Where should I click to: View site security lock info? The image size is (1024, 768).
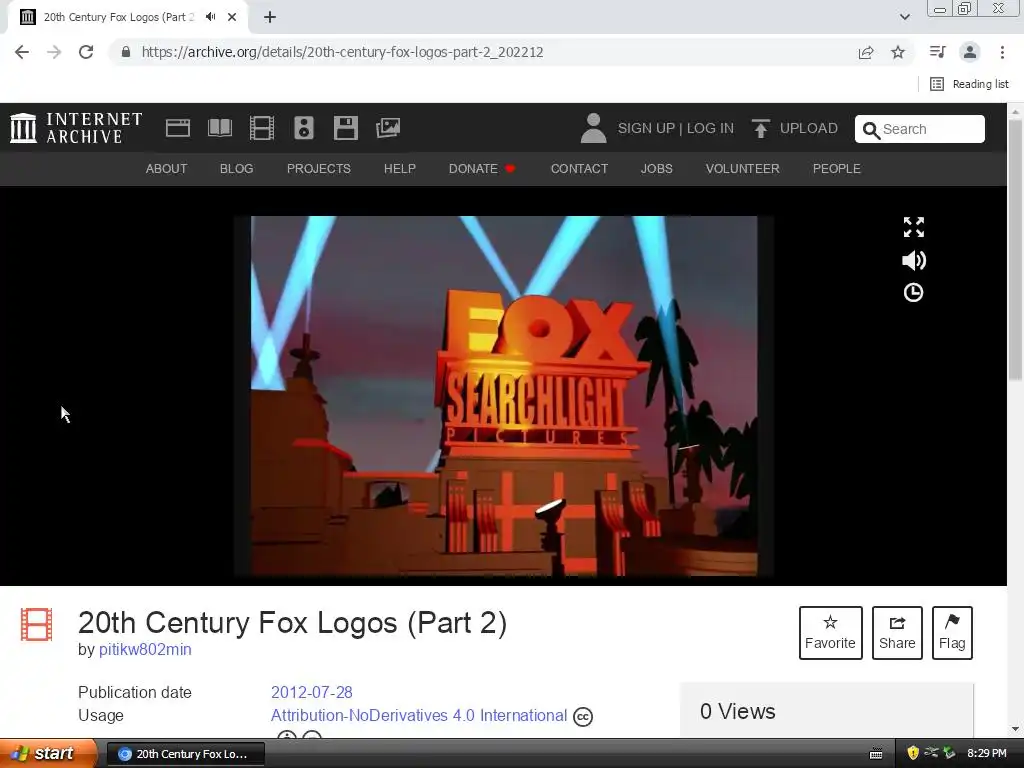click(126, 52)
